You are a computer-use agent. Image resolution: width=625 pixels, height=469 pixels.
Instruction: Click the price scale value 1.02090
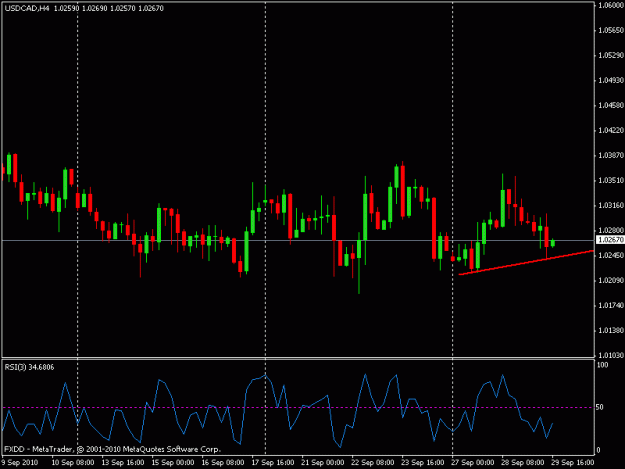611,281
